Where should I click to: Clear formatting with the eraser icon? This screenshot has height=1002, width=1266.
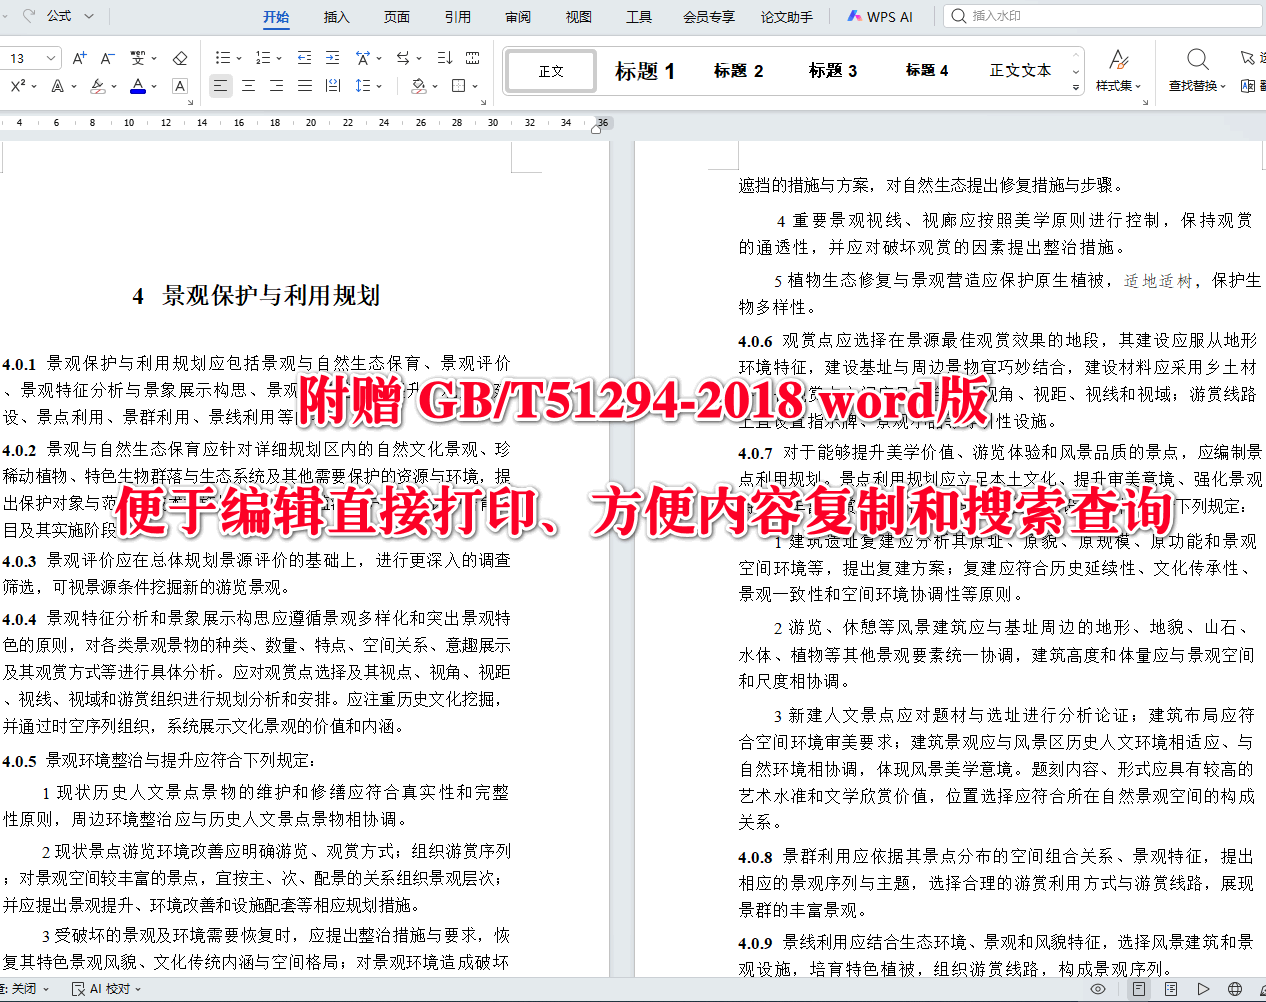click(180, 58)
